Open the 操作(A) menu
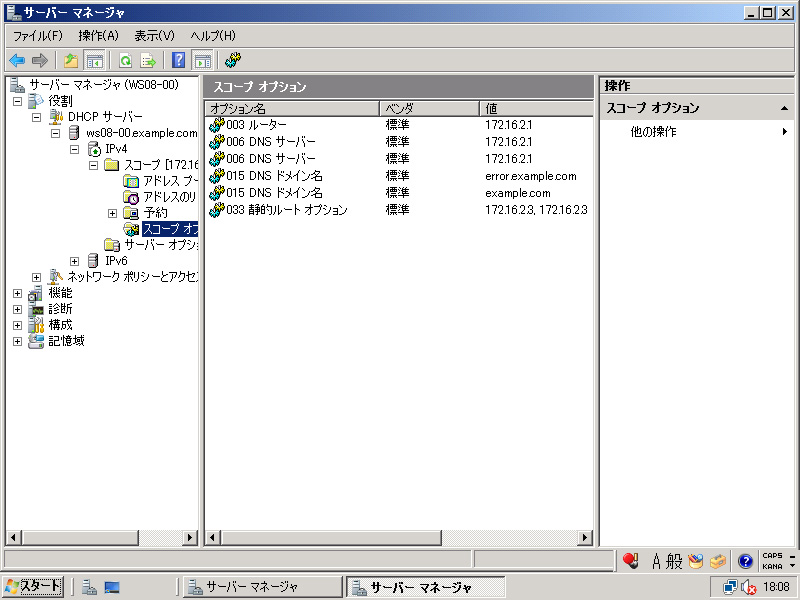The height and width of the screenshot is (600, 800). (x=98, y=36)
